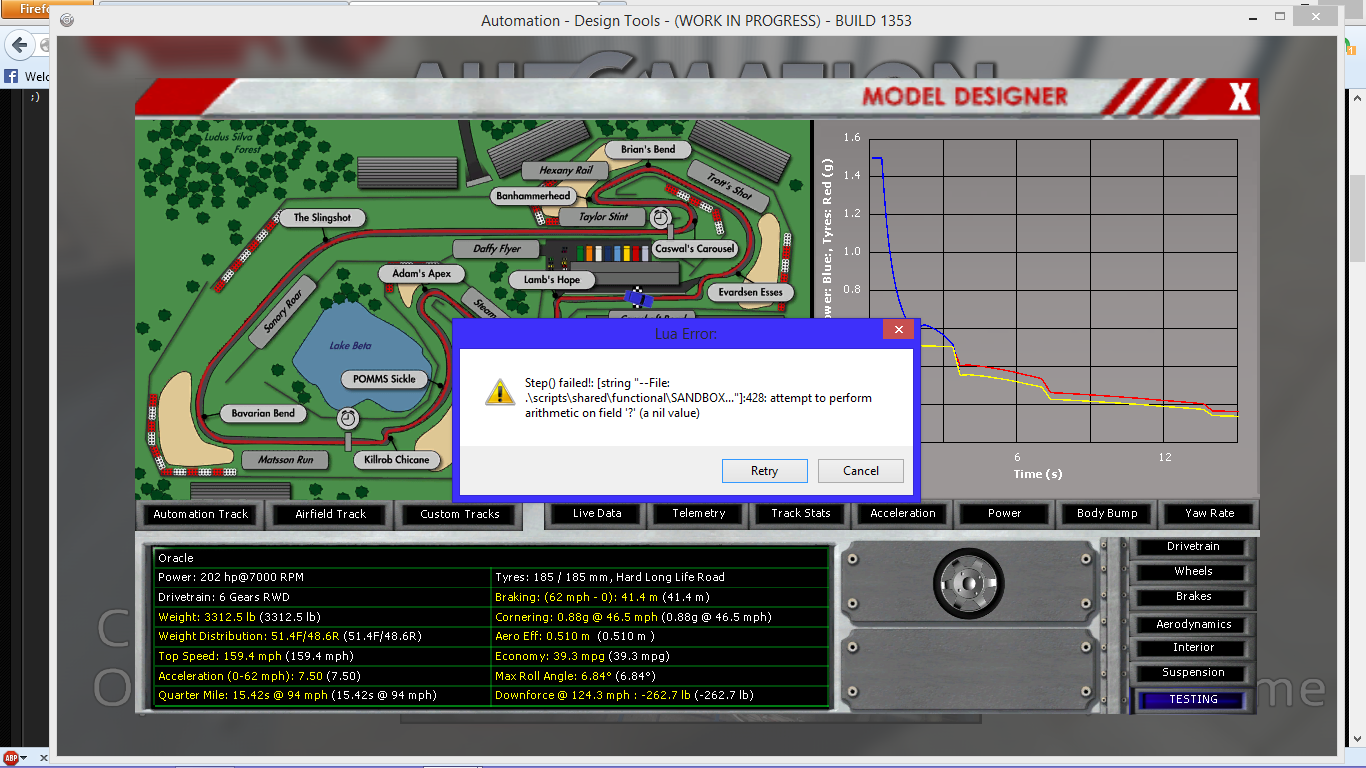This screenshot has width=1366, height=768.
Task: Switch to the Automation Track tab
Action: point(200,514)
